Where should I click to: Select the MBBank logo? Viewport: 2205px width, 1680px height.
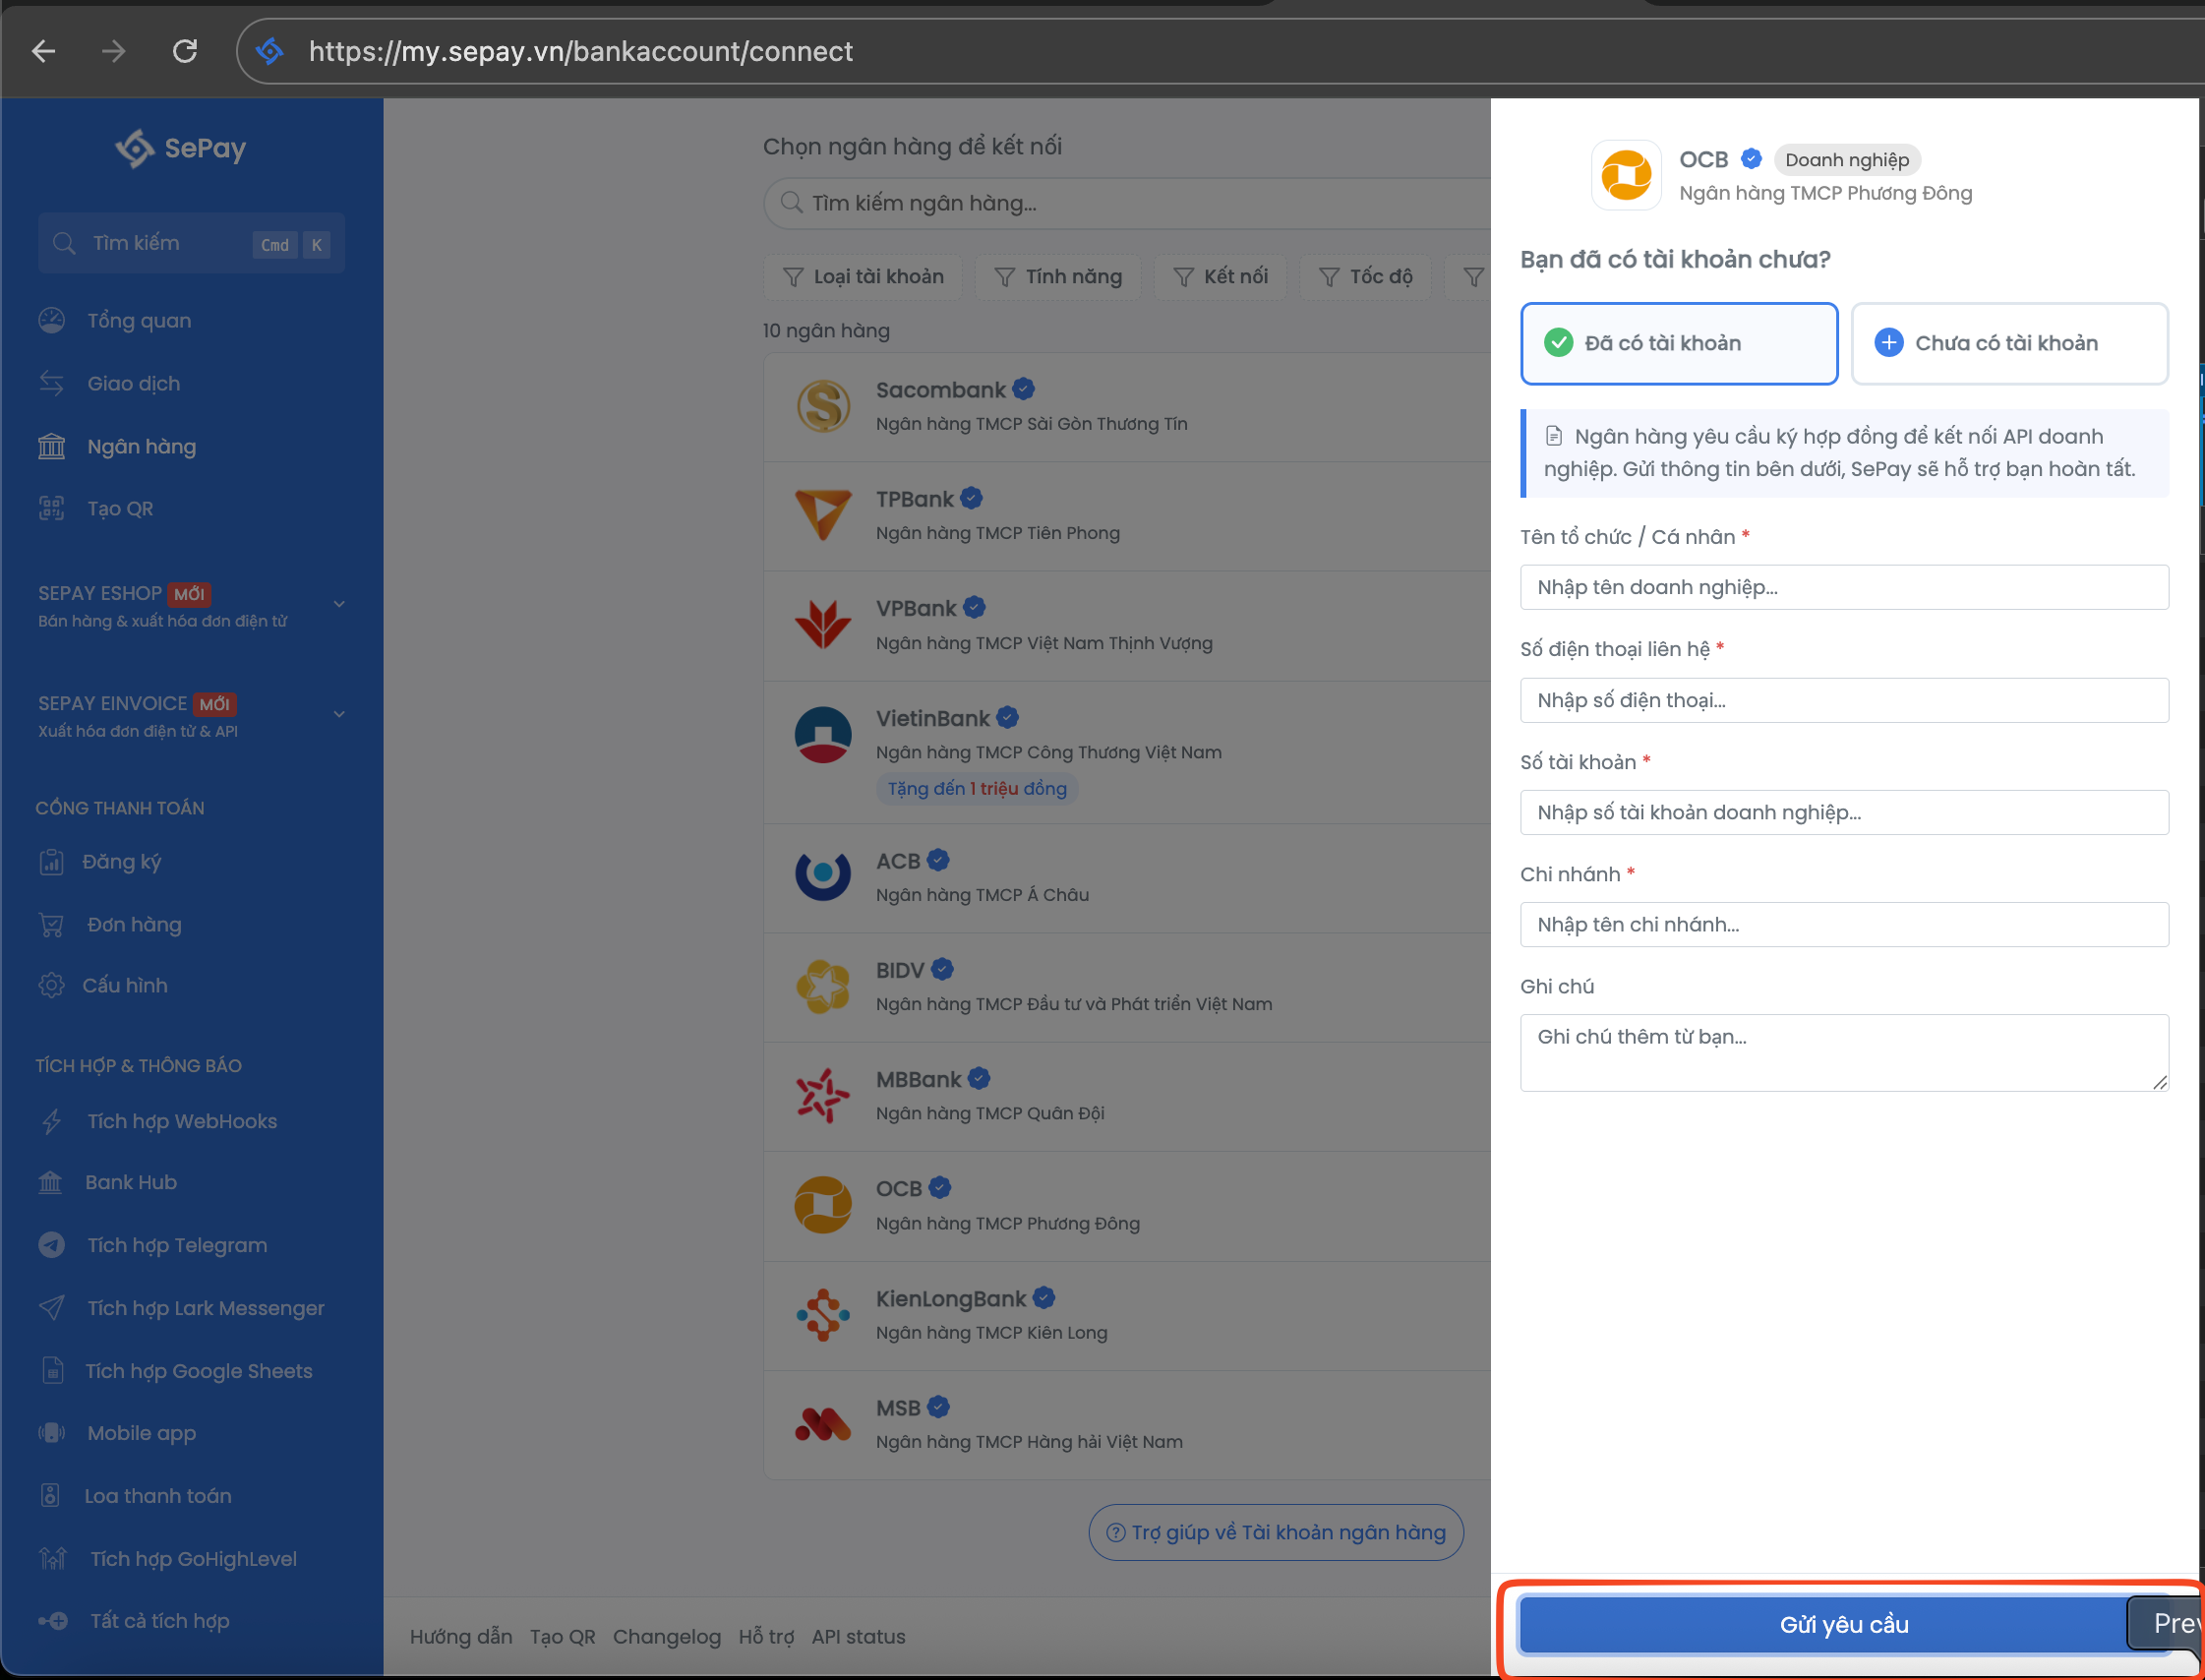click(822, 1094)
